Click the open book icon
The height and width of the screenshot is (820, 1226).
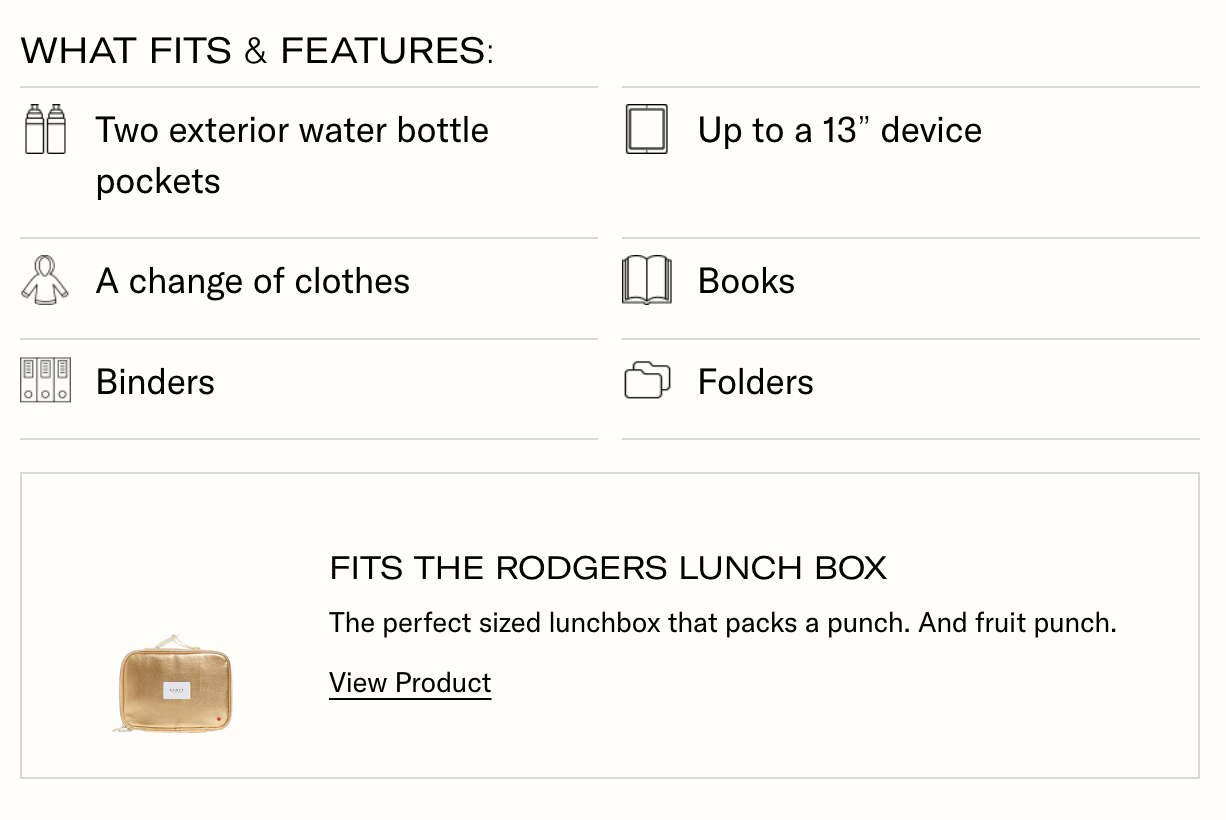pyautogui.click(x=646, y=280)
